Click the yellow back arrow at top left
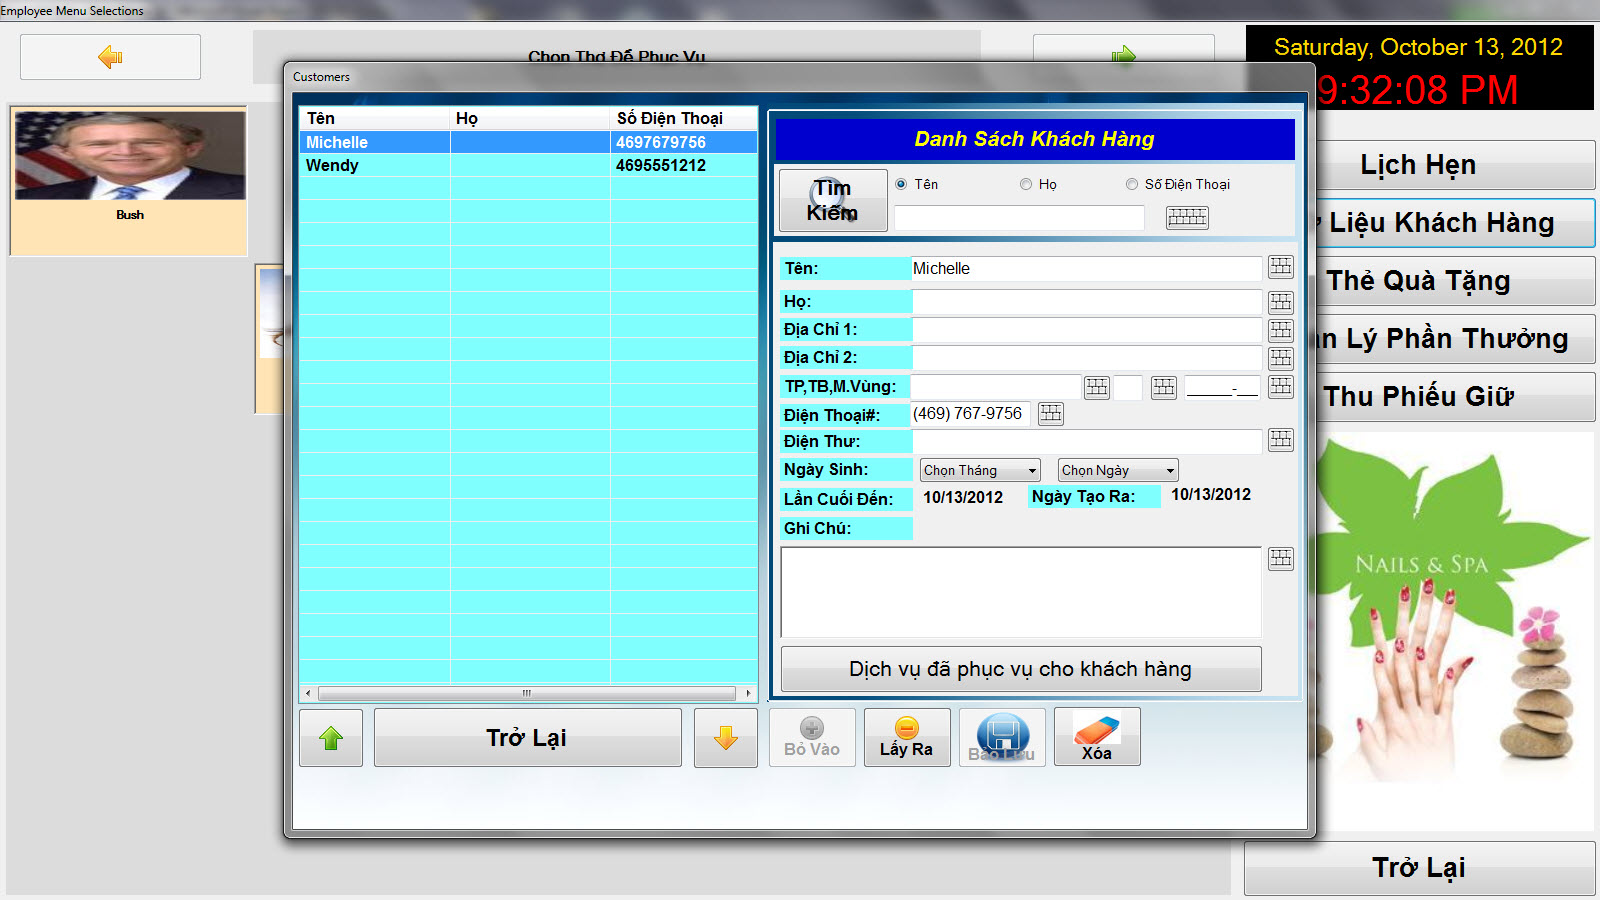1600x900 pixels. click(x=110, y=57)
